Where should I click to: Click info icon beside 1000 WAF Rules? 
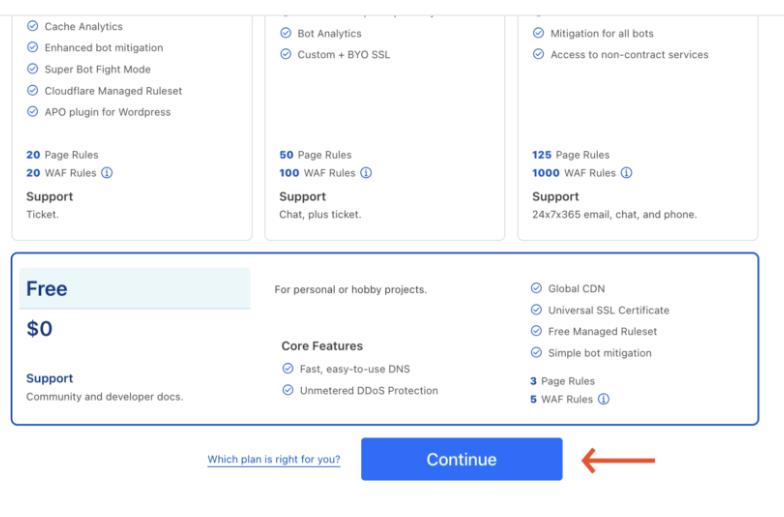(626, 172)
